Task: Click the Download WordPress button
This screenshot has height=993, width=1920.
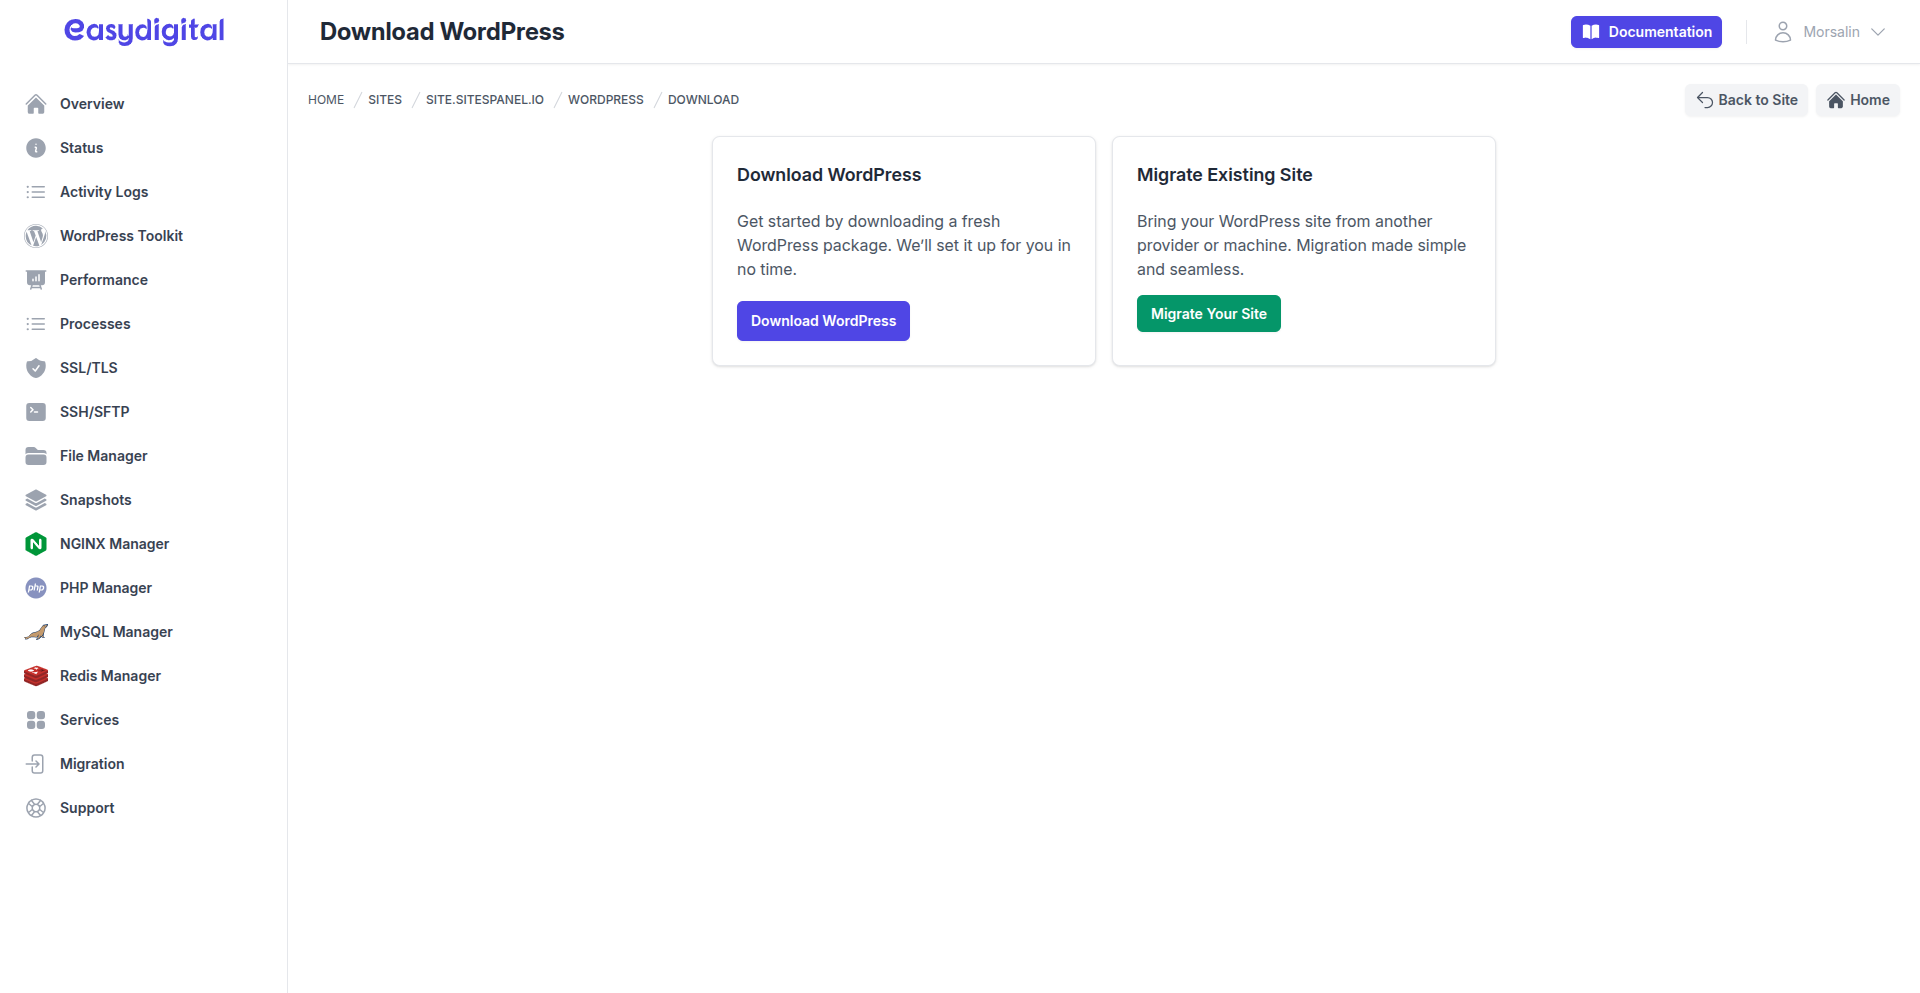Action: click(823, 320)
